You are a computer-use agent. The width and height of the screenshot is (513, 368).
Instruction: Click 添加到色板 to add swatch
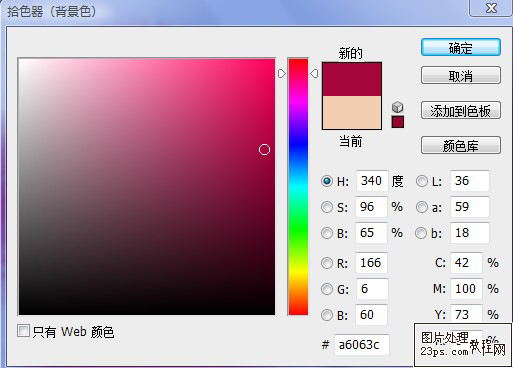[x=461, y=110]
